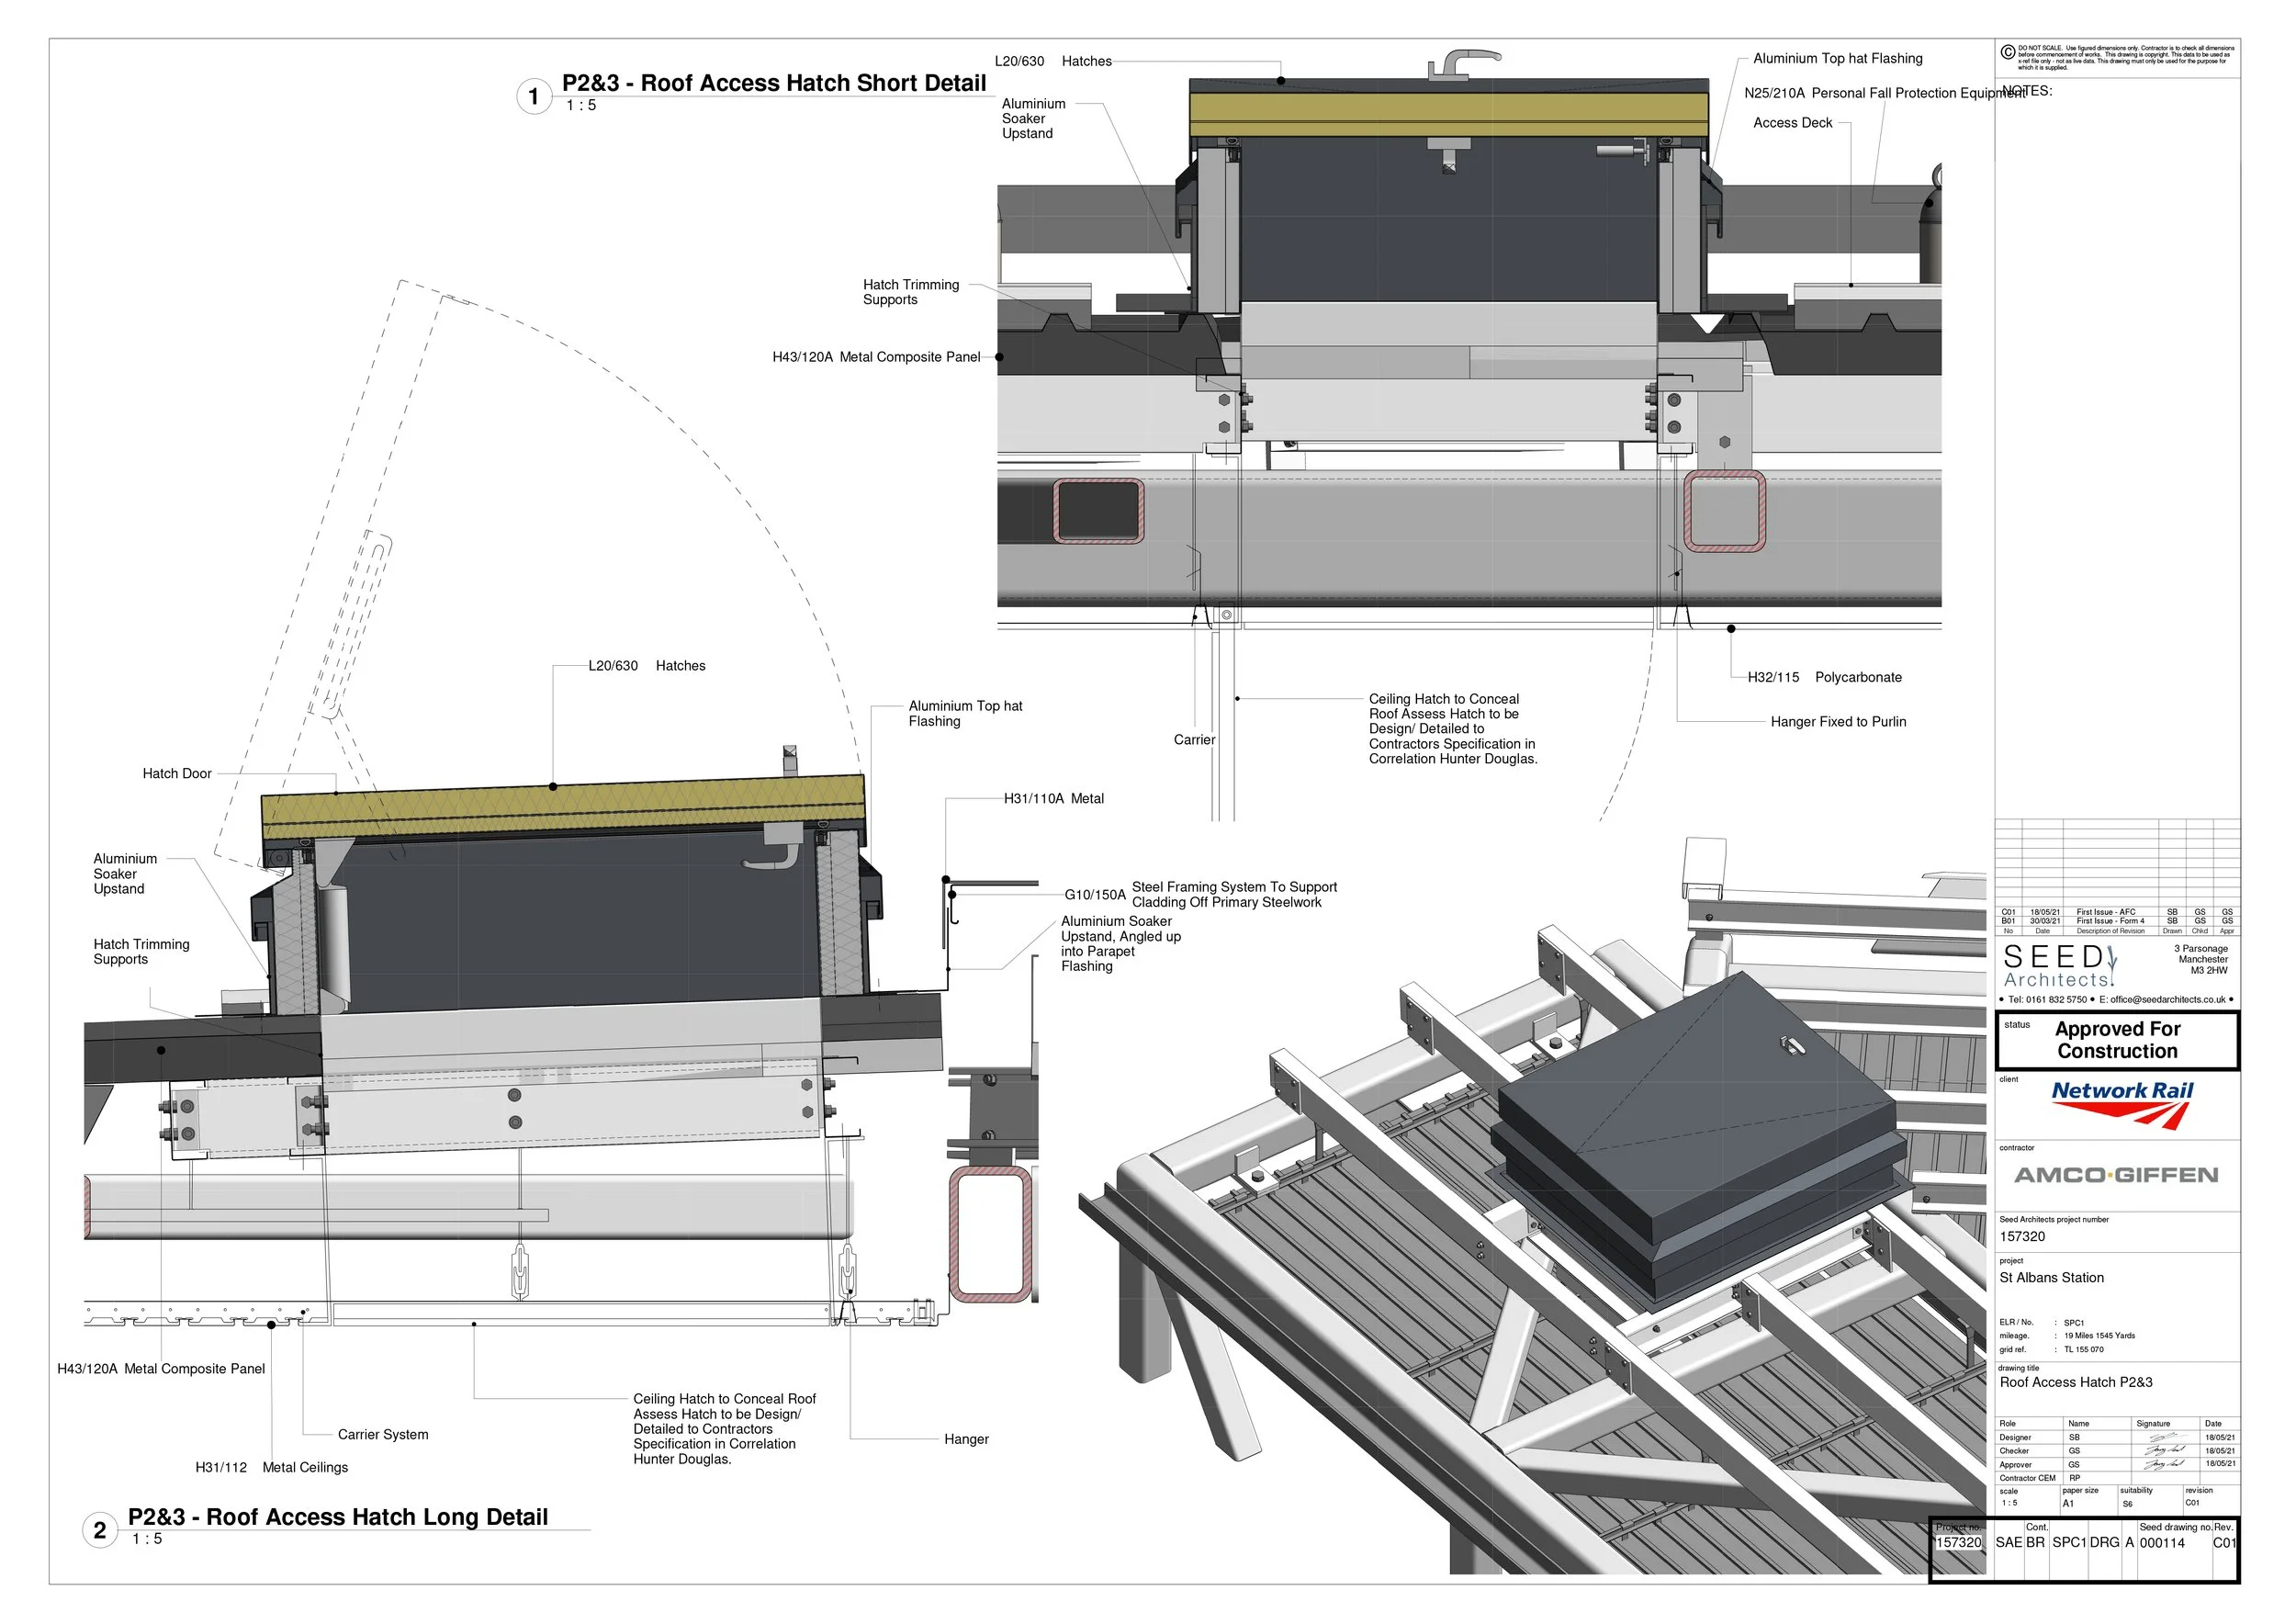Click the Network Rail logo
The height and width of the screenshot is (1624, 2296).
(x=2122, y=1104)
